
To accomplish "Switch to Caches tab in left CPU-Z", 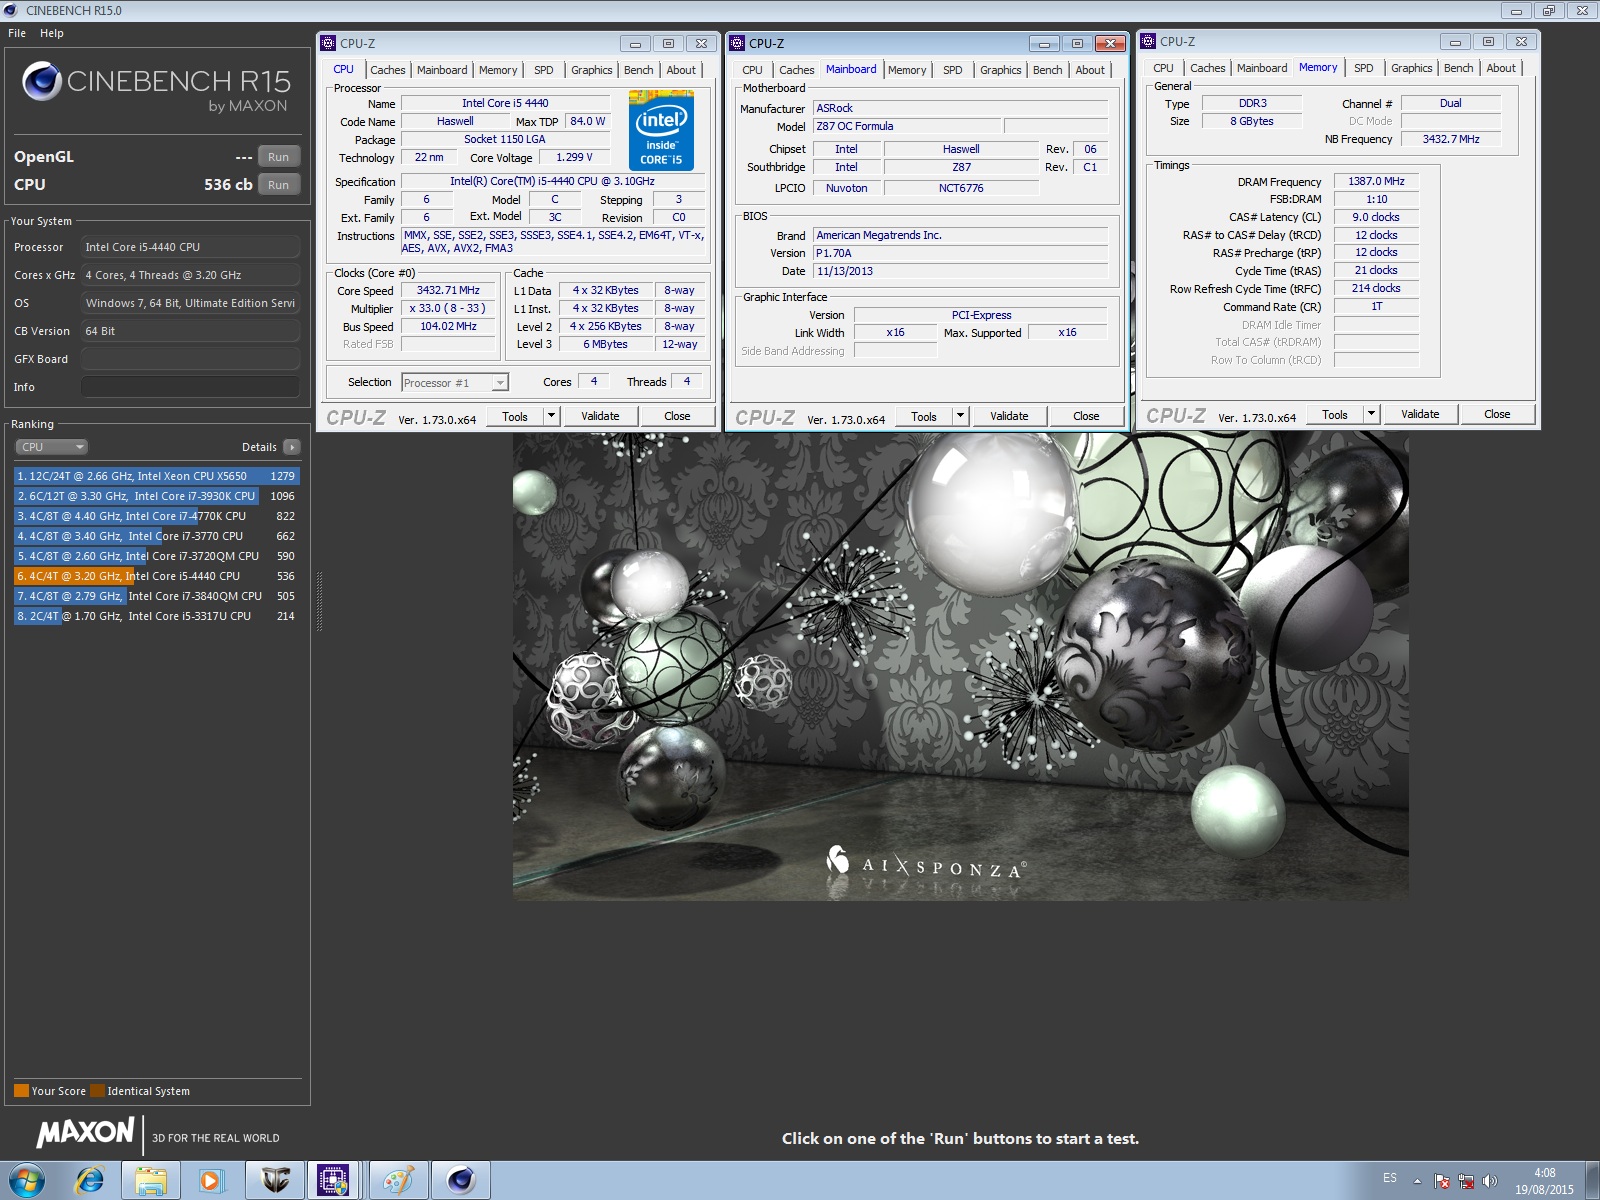I will tap(388, 70).
